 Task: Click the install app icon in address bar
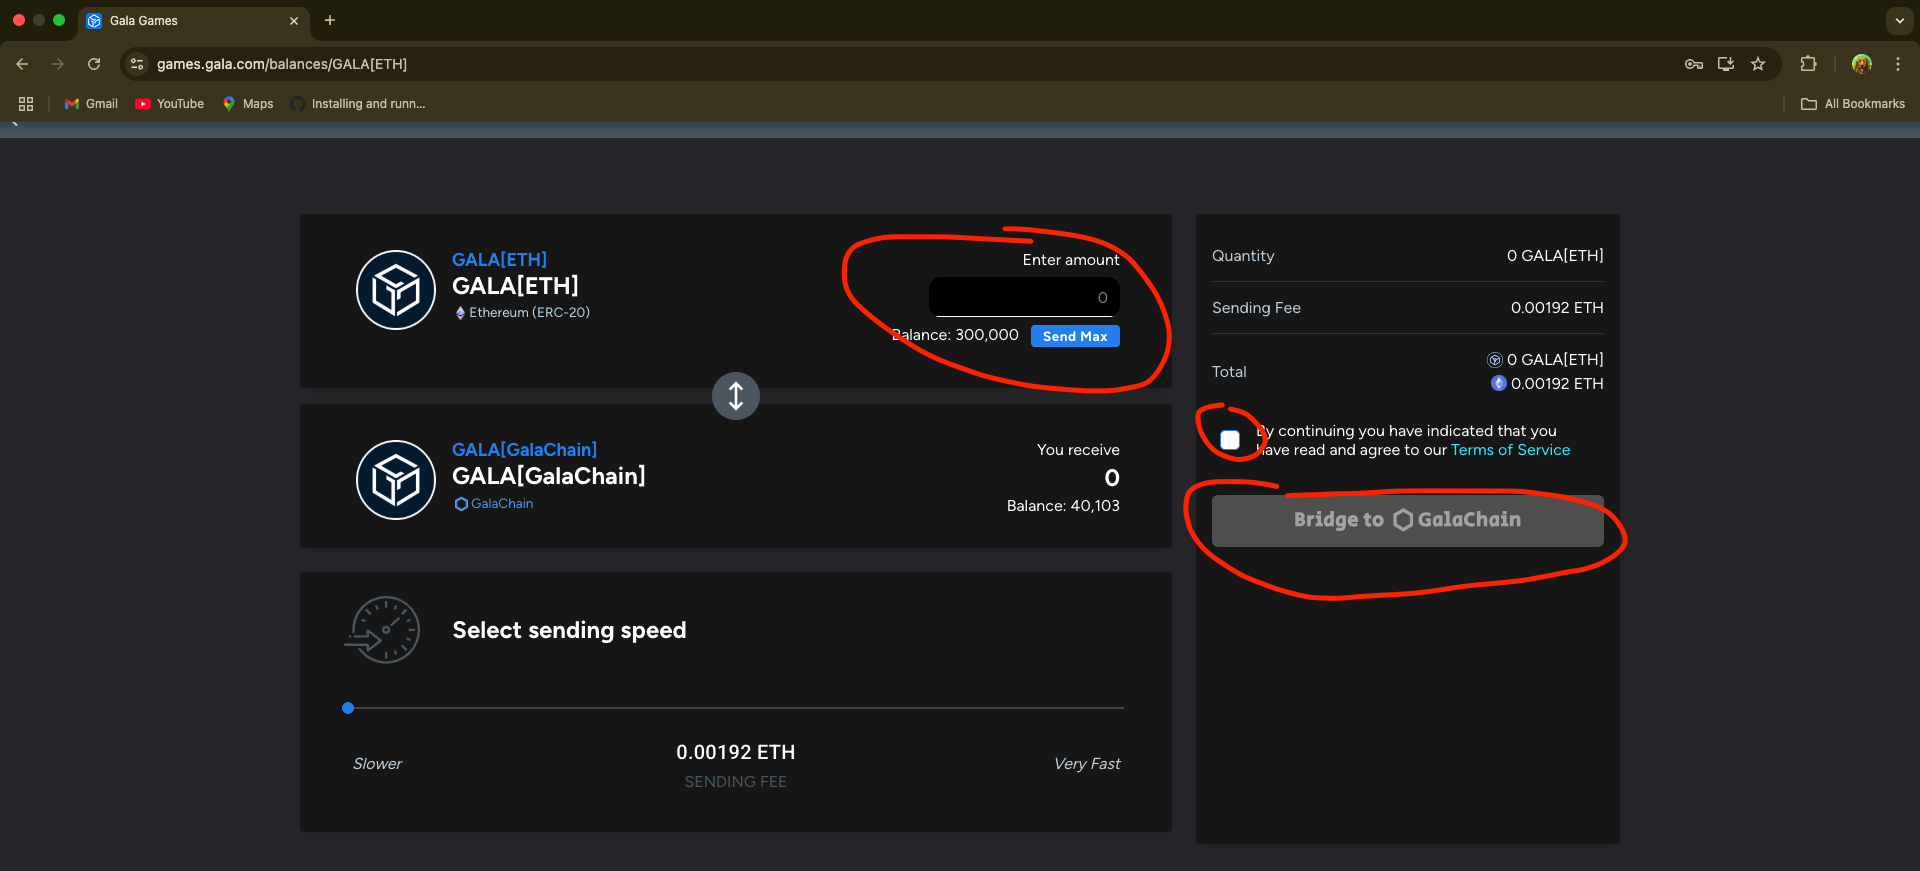(1726, 64)
